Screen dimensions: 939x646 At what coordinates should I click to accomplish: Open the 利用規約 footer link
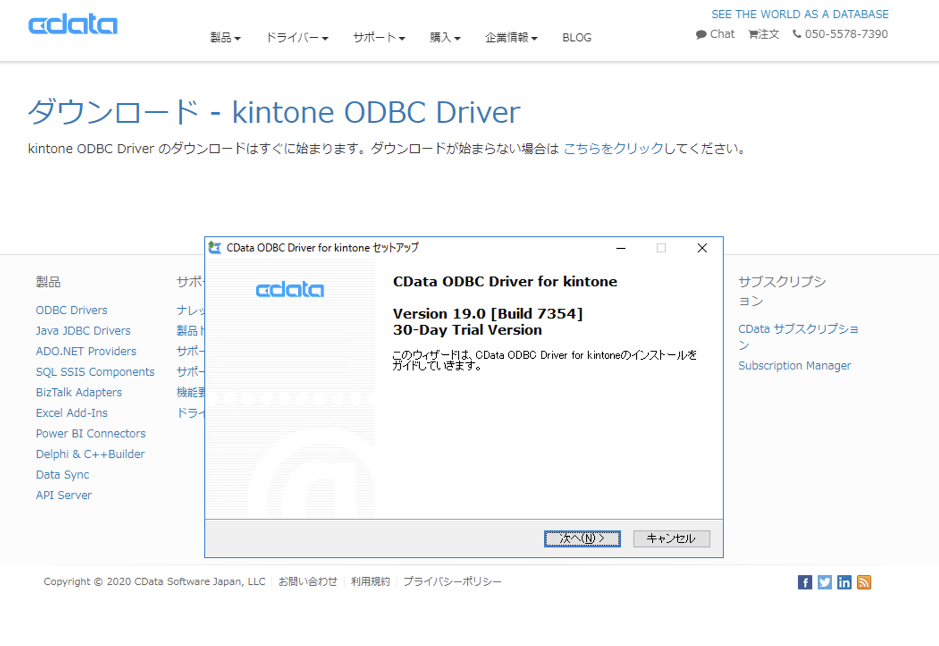click(x=370, y=581)
